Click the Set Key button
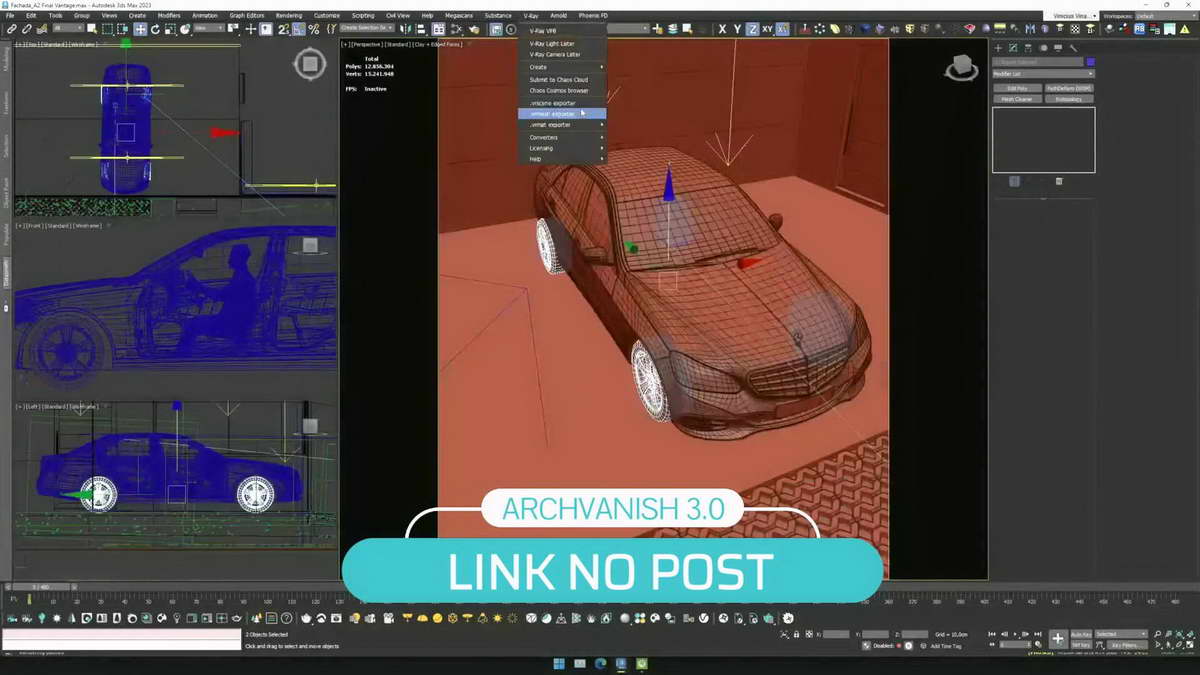 click(1082, 646)
